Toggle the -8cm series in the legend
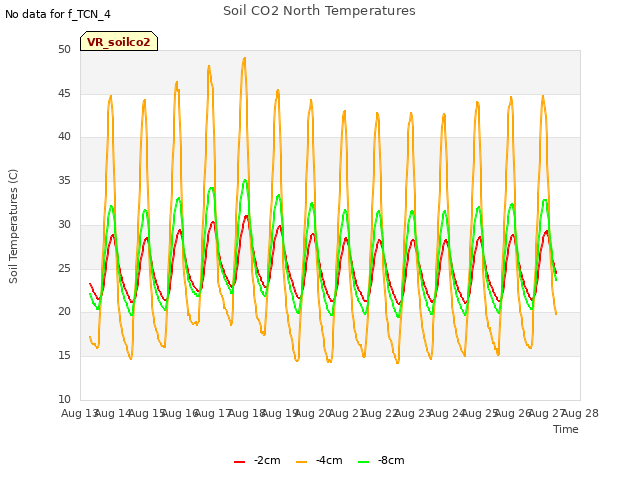640x480 pixels. point(381,460)
